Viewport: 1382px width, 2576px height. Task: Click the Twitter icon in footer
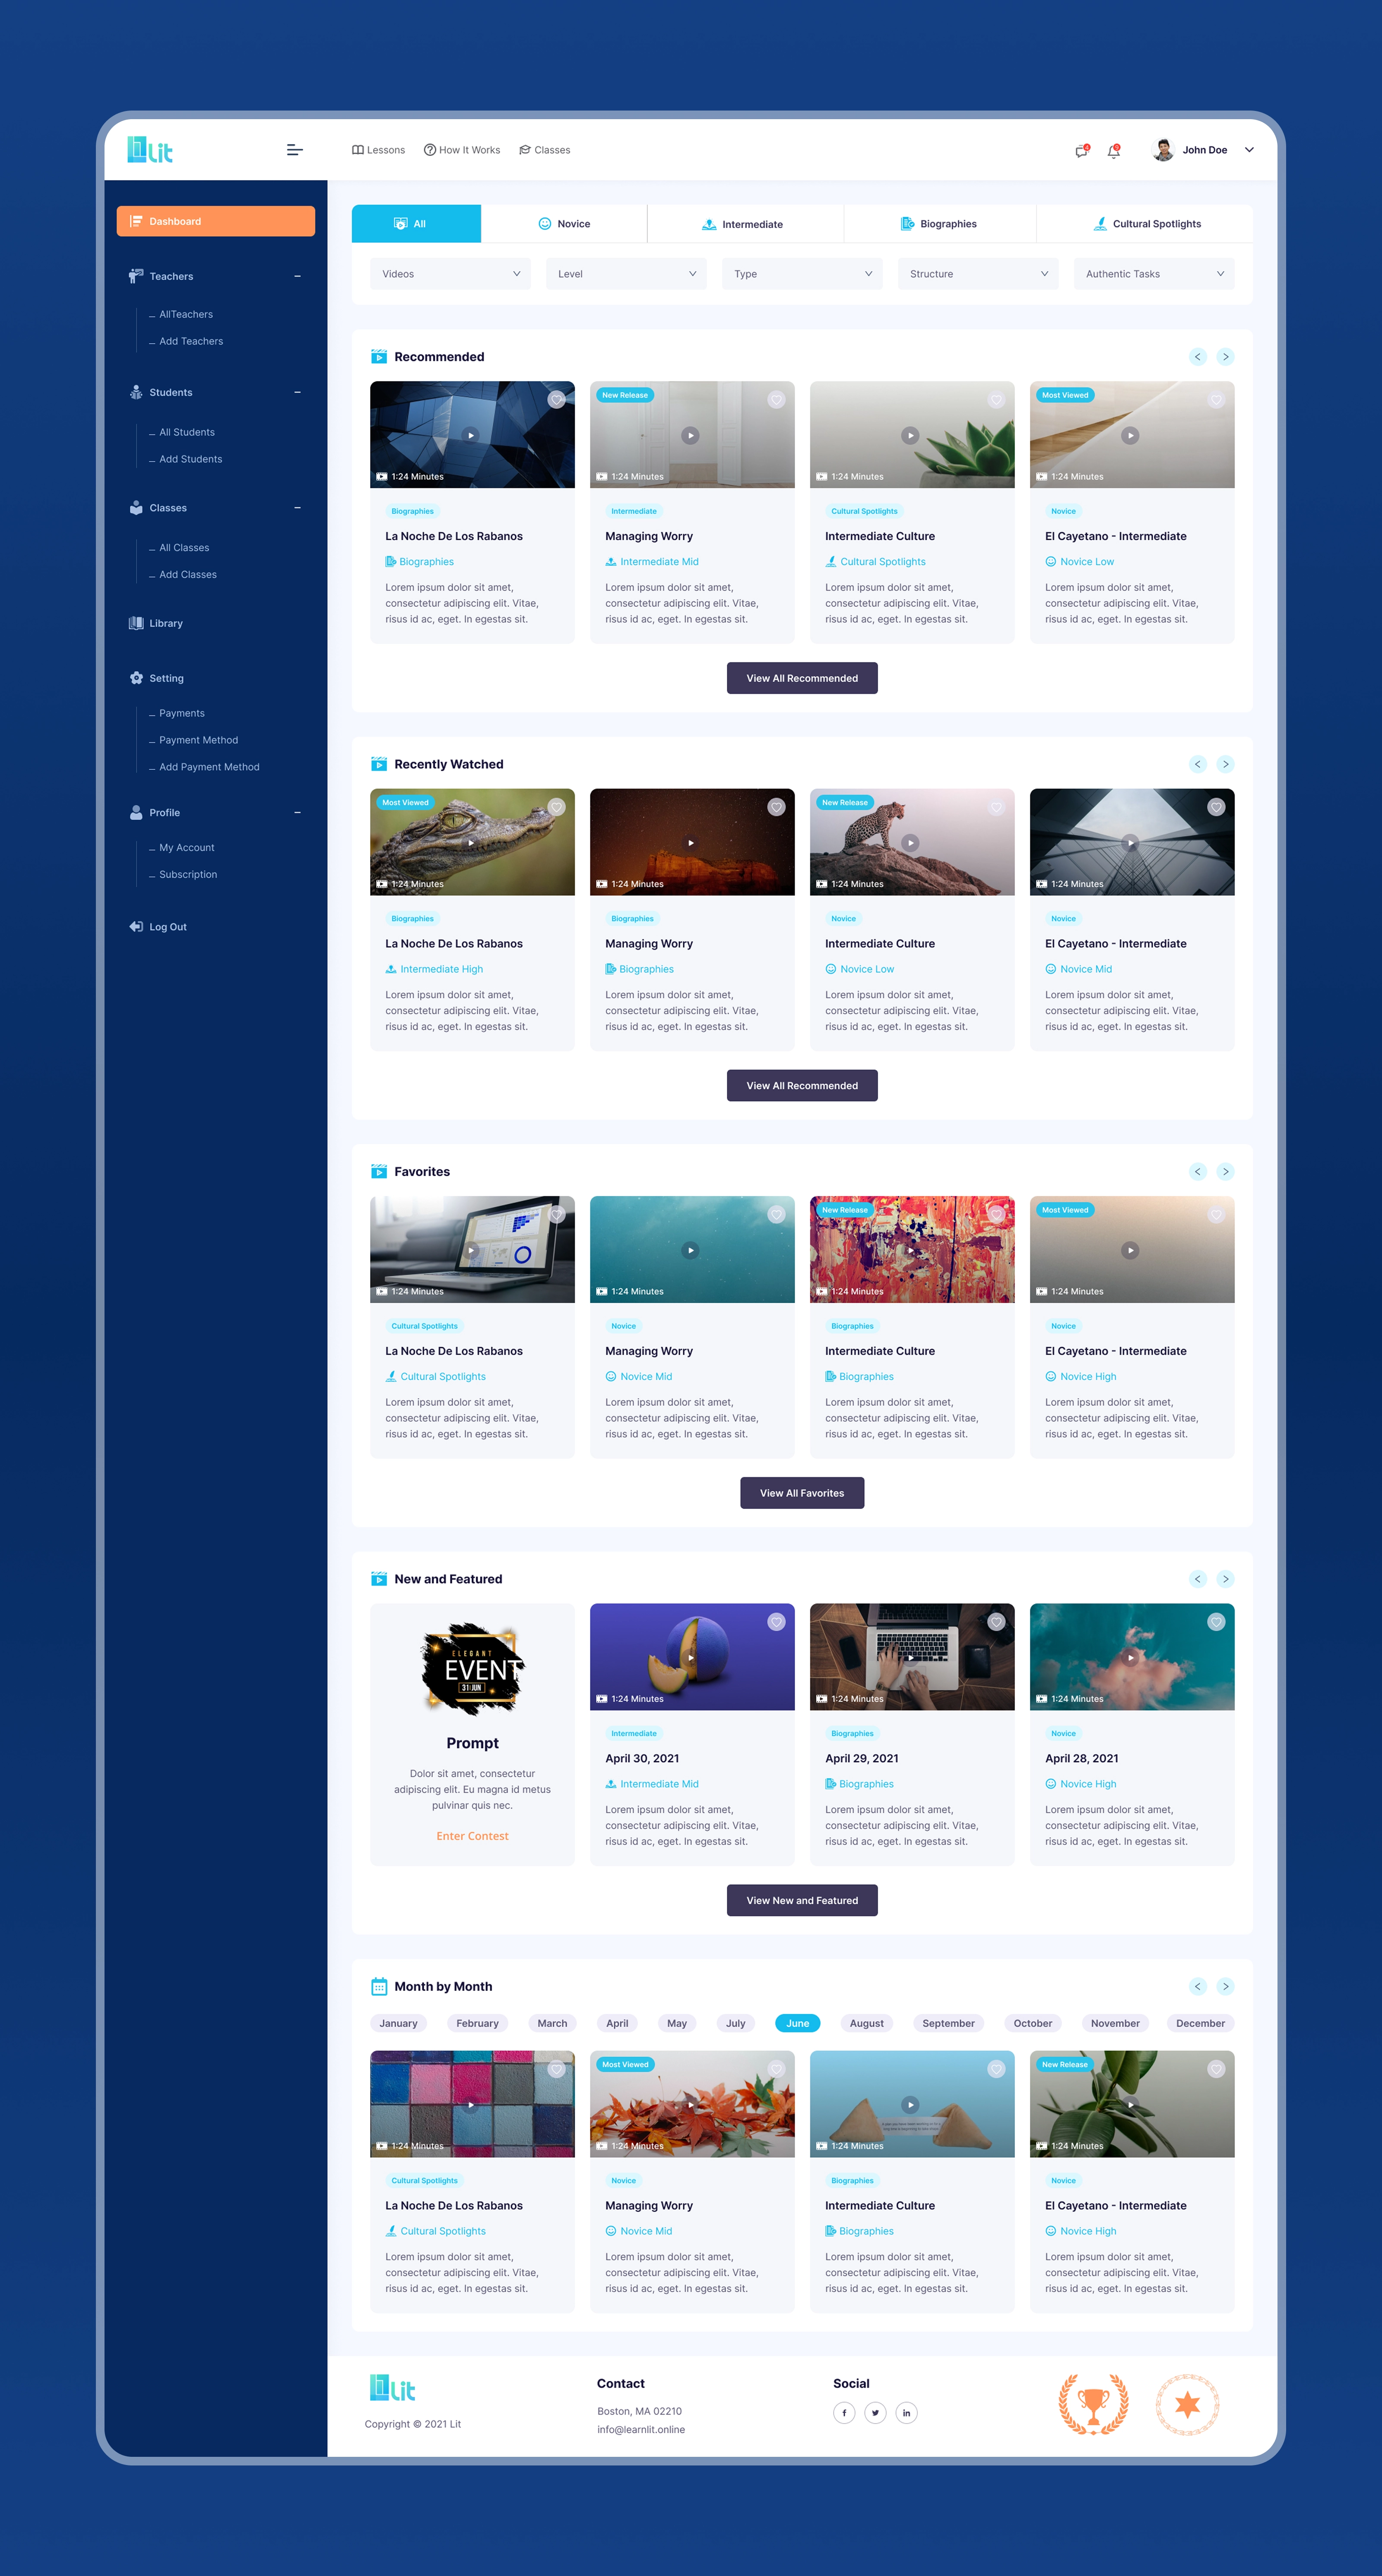[x=875, y=2412]
